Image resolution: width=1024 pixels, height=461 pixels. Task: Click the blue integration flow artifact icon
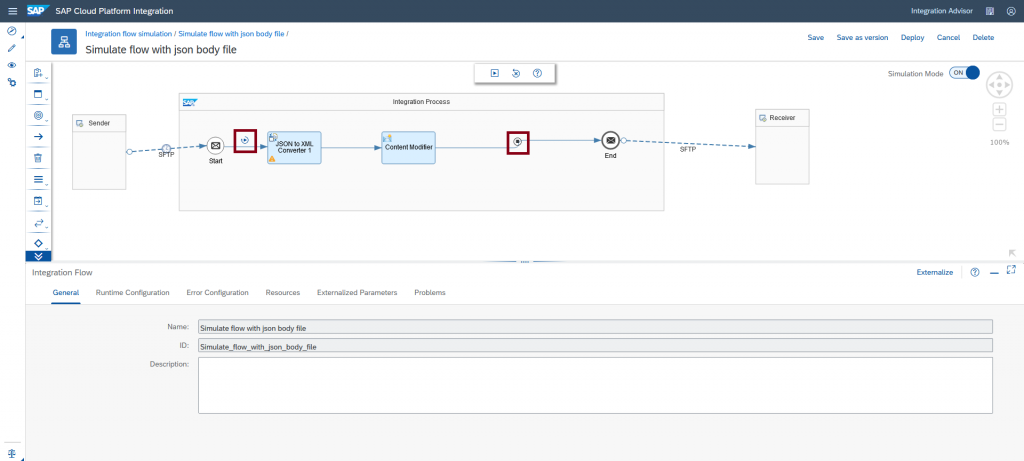pos(64,42)
